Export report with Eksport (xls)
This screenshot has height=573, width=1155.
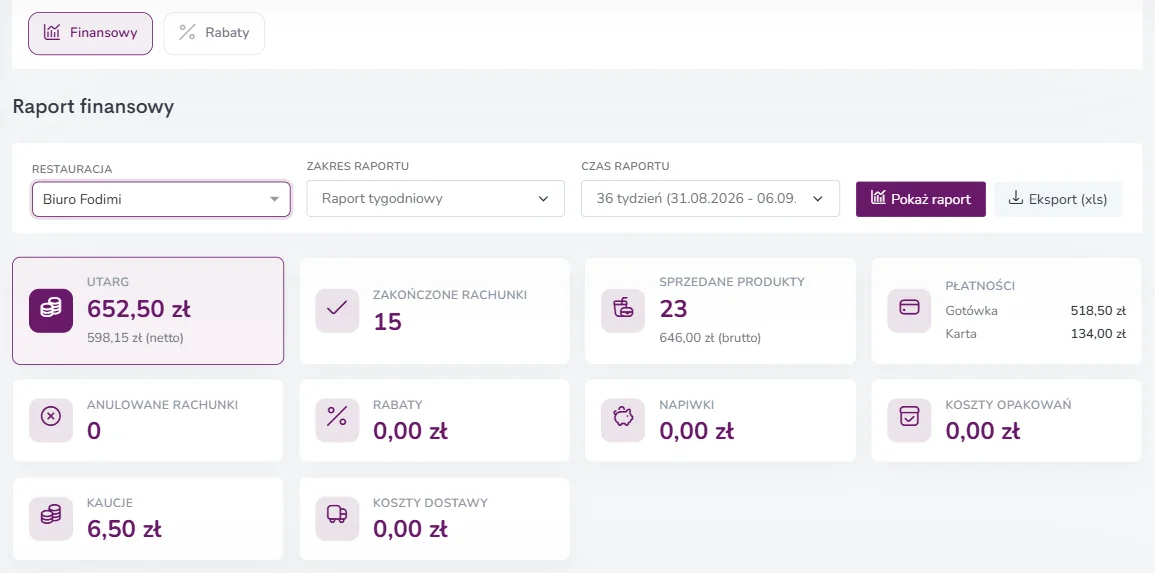pos(1058,199)
